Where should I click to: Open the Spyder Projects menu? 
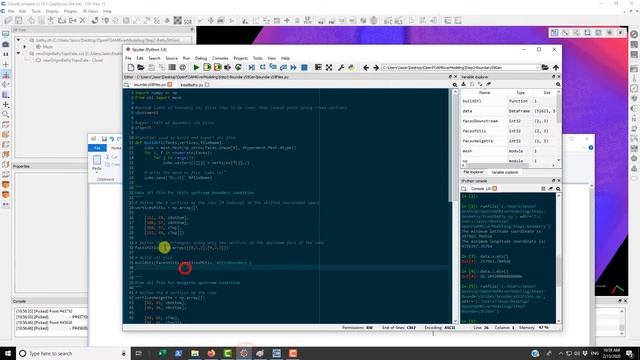[x=240, y=58]
